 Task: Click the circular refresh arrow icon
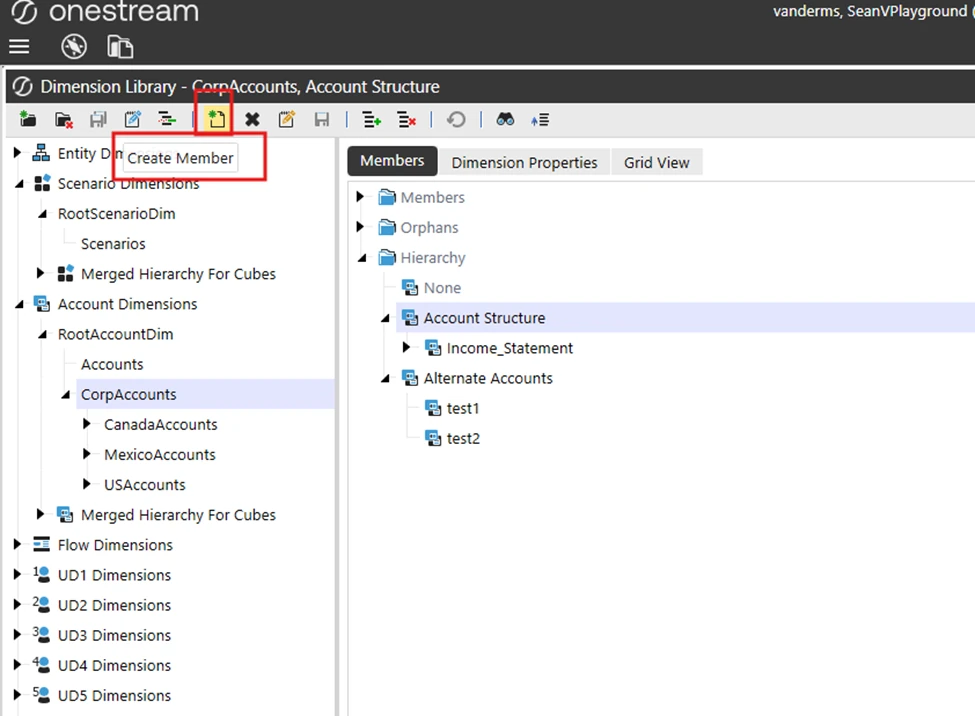click(x=456, y=119)
